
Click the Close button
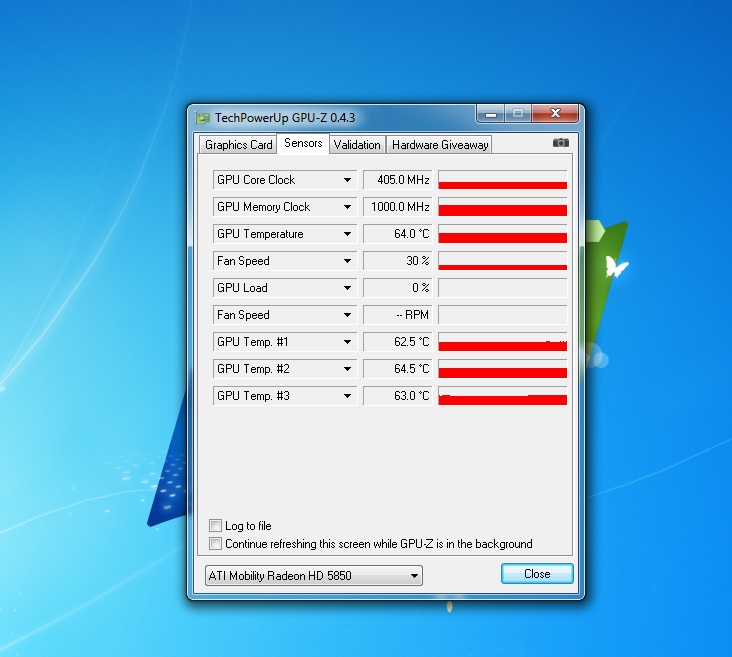point(537,573)
